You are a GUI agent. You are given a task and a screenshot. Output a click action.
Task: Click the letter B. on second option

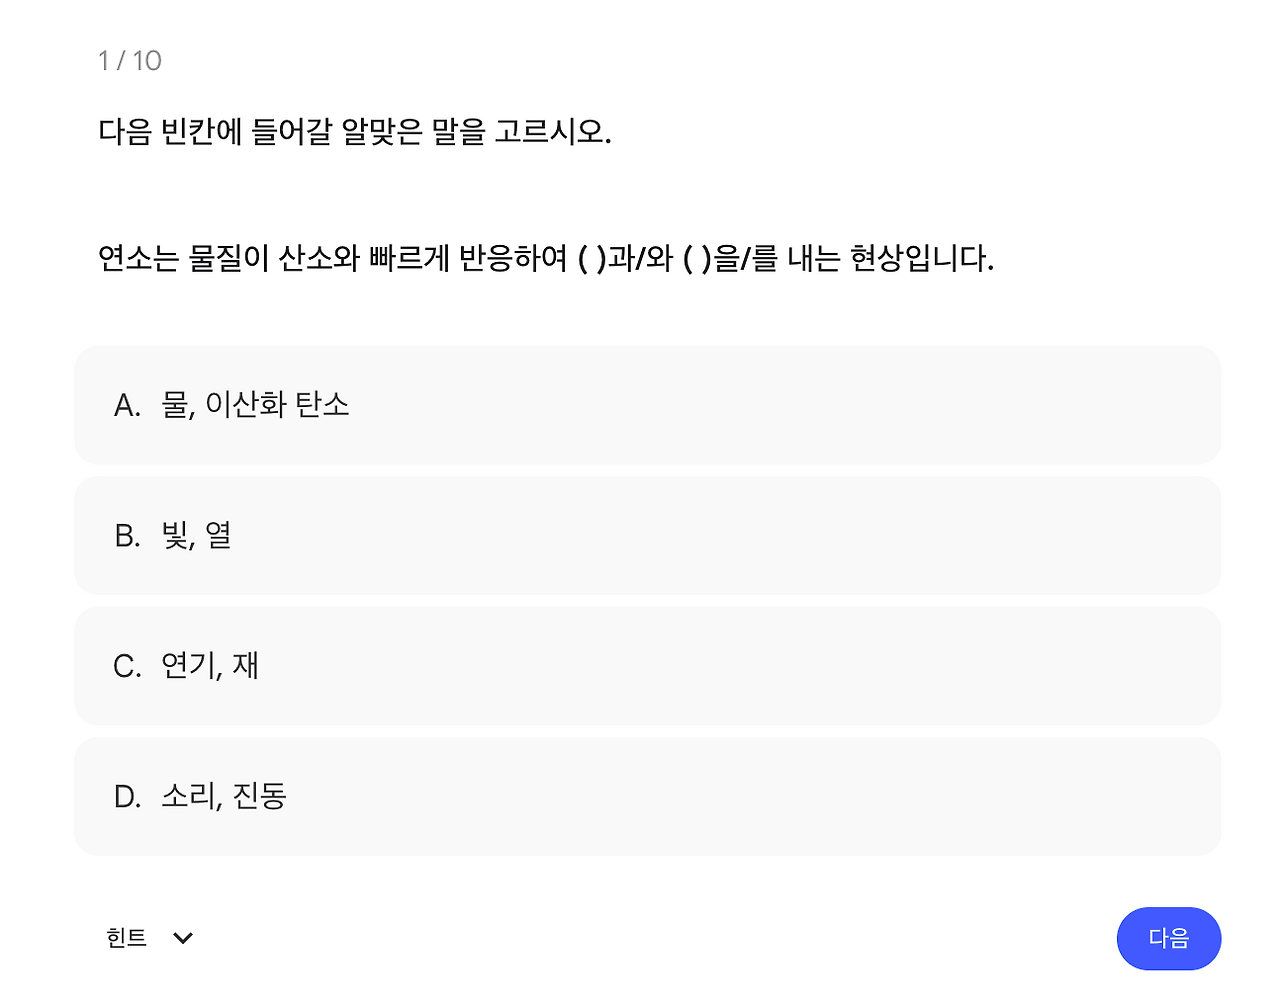coord(127,536)
